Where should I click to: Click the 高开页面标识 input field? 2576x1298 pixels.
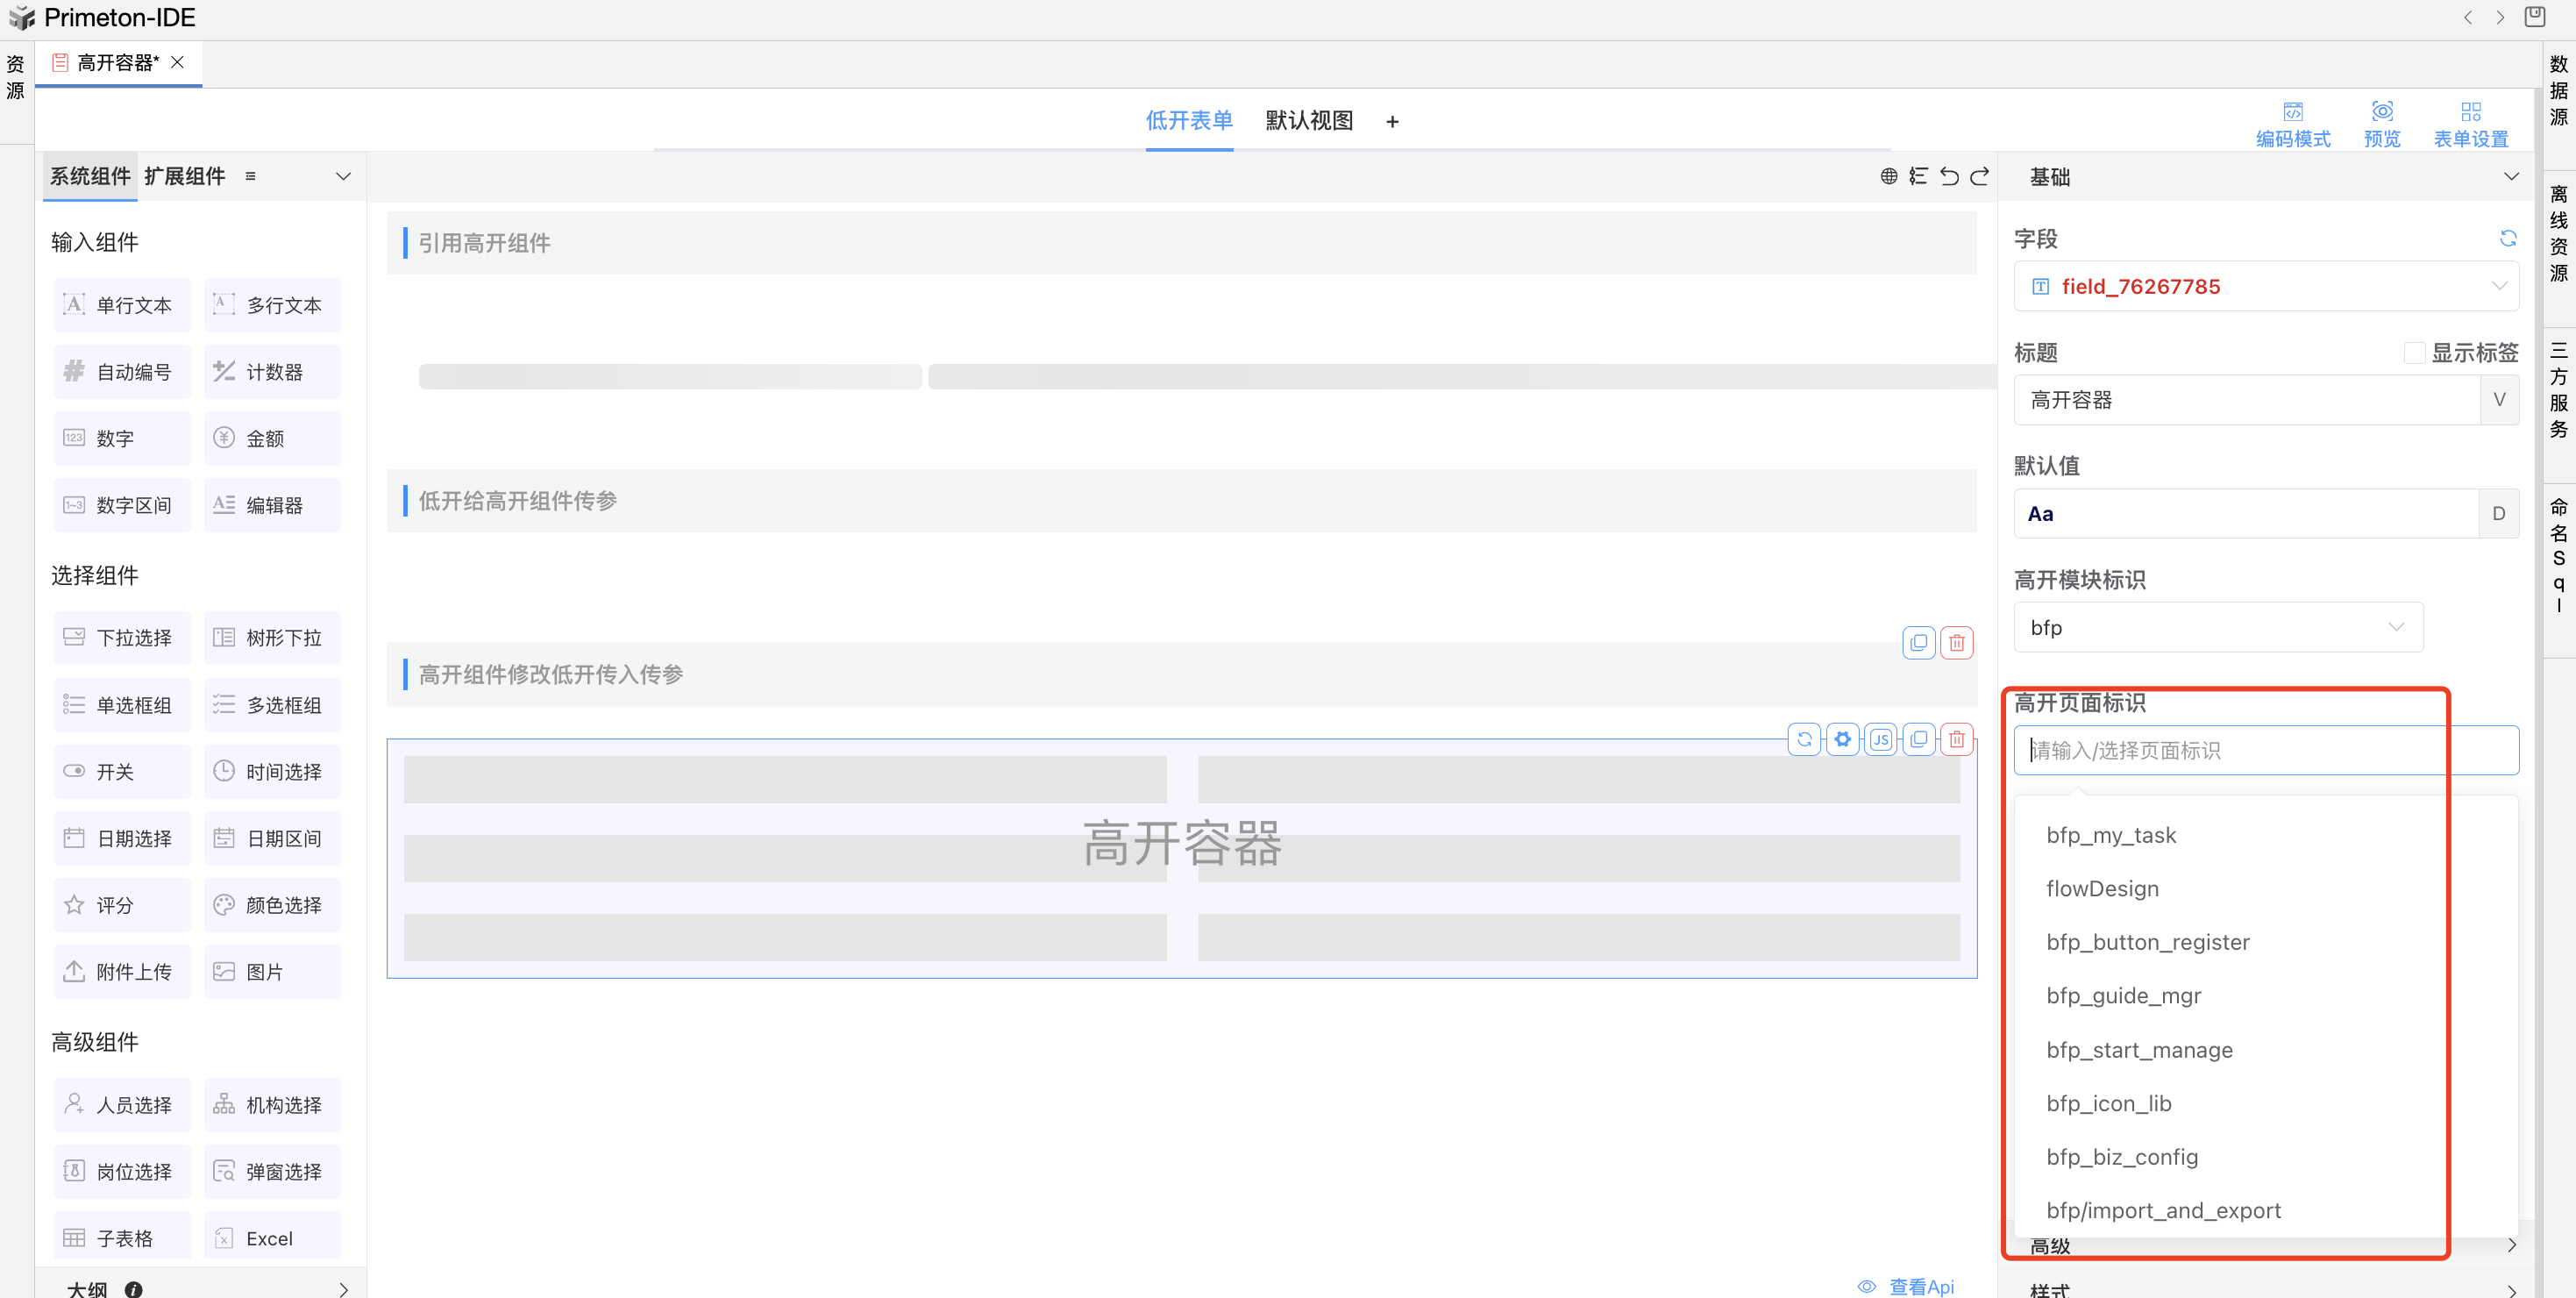point(2264,750)
